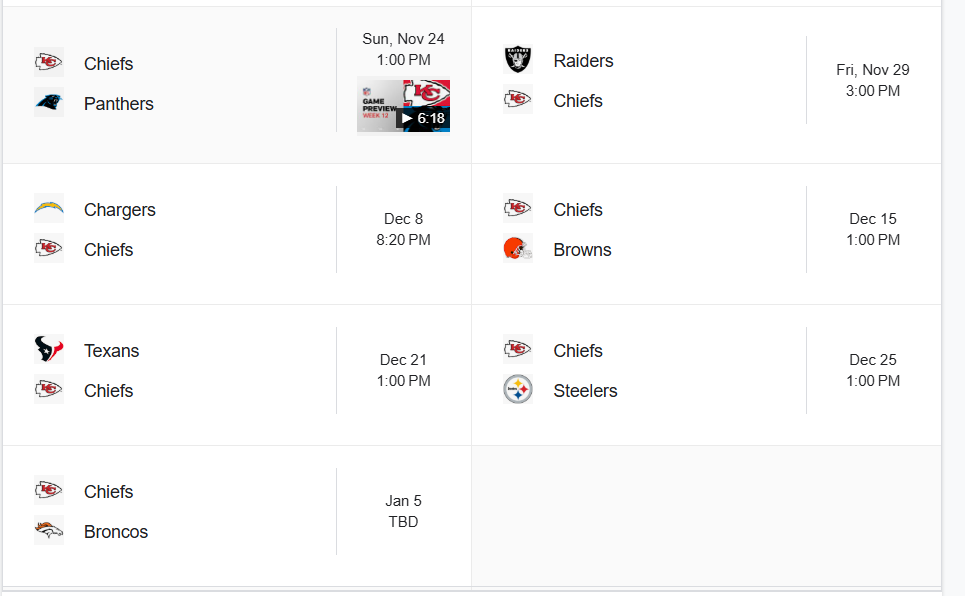965x596 pixels.
Task: Open the Steelers team name
Action: [x=585, y=390]
